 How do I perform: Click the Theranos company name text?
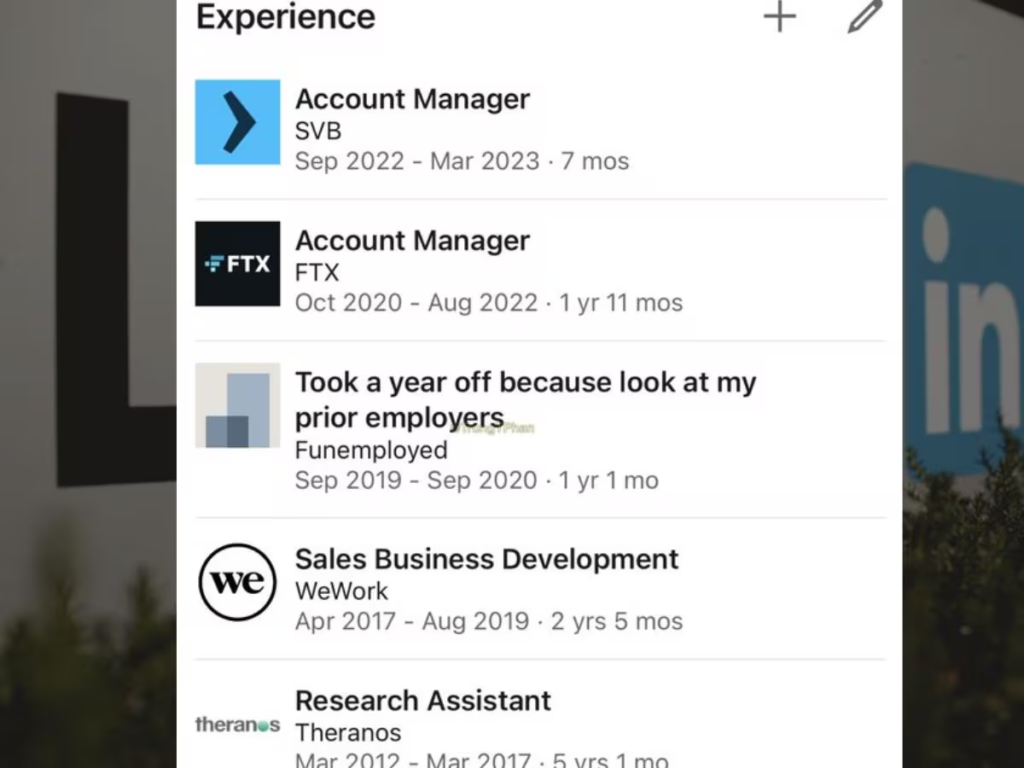pyautogui.click(x=348, y=733)
